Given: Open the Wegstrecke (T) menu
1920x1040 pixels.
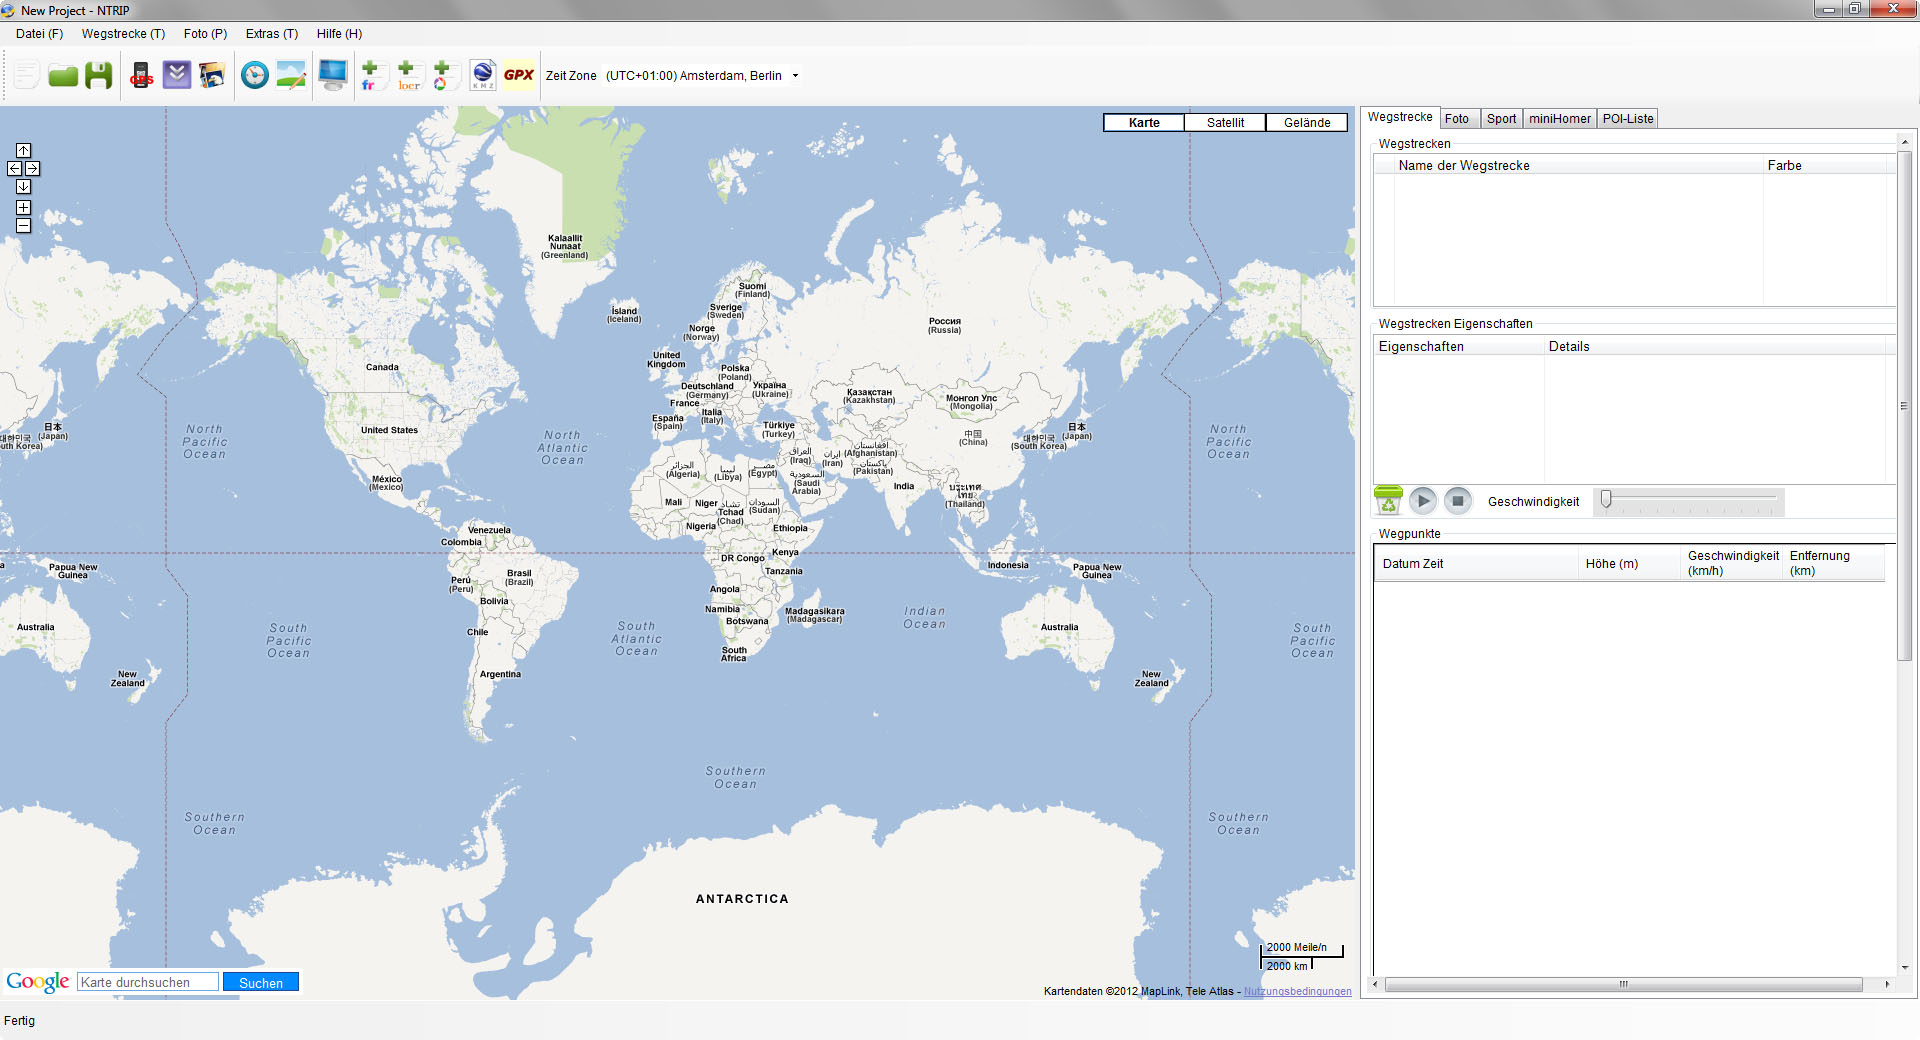Looking at the screenshot, I should 123,34.
